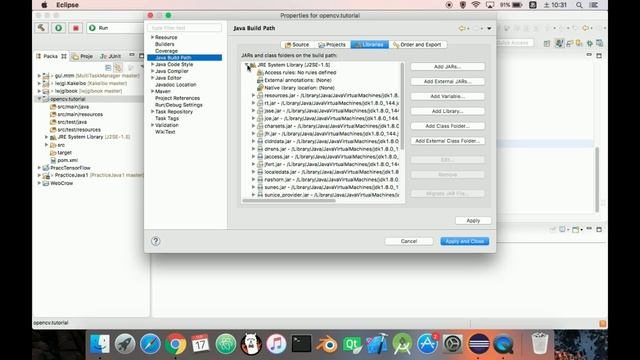Open Blender from the dock
Screen dimensions: 640x360
[327, 344]
